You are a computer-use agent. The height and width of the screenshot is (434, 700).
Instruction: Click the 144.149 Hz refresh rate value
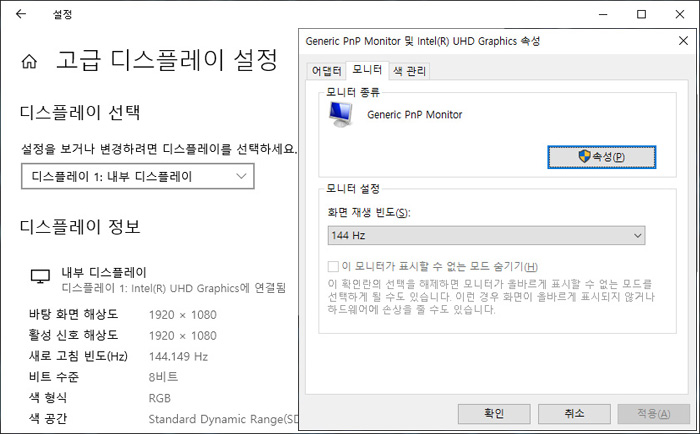point(178,356)
